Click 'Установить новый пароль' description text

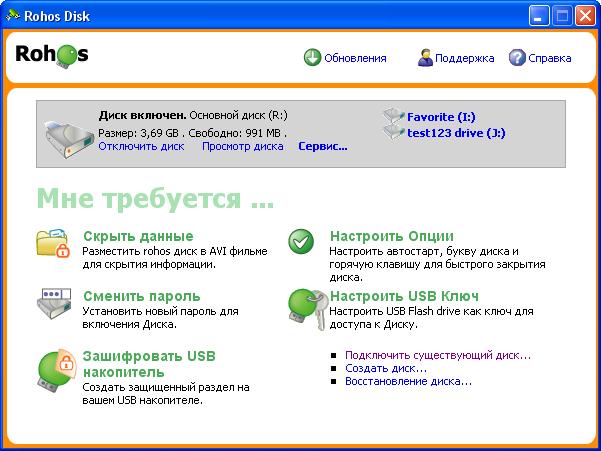pyautogui.click(x=143, y=311)
